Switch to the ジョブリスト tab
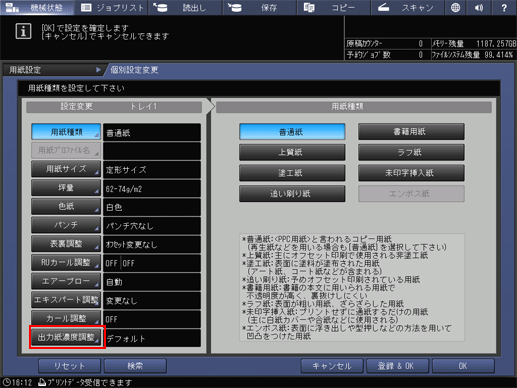Image resolution: width=517 pixels, height=388 pixels. click(x=112, y=7)
